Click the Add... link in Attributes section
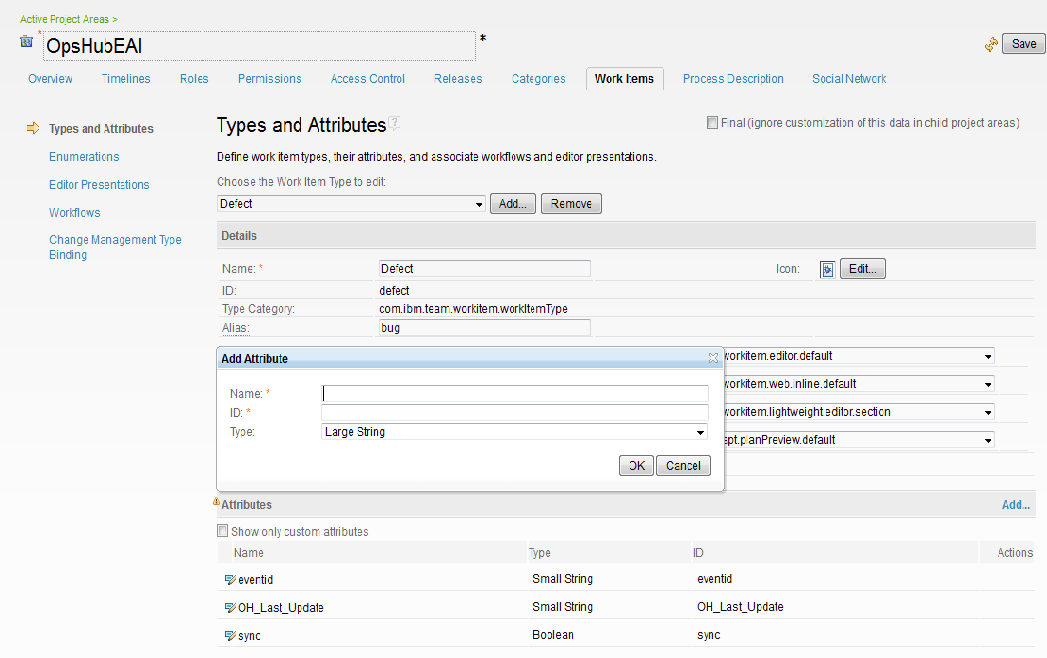1047x658 pixels. (1015, 505)
